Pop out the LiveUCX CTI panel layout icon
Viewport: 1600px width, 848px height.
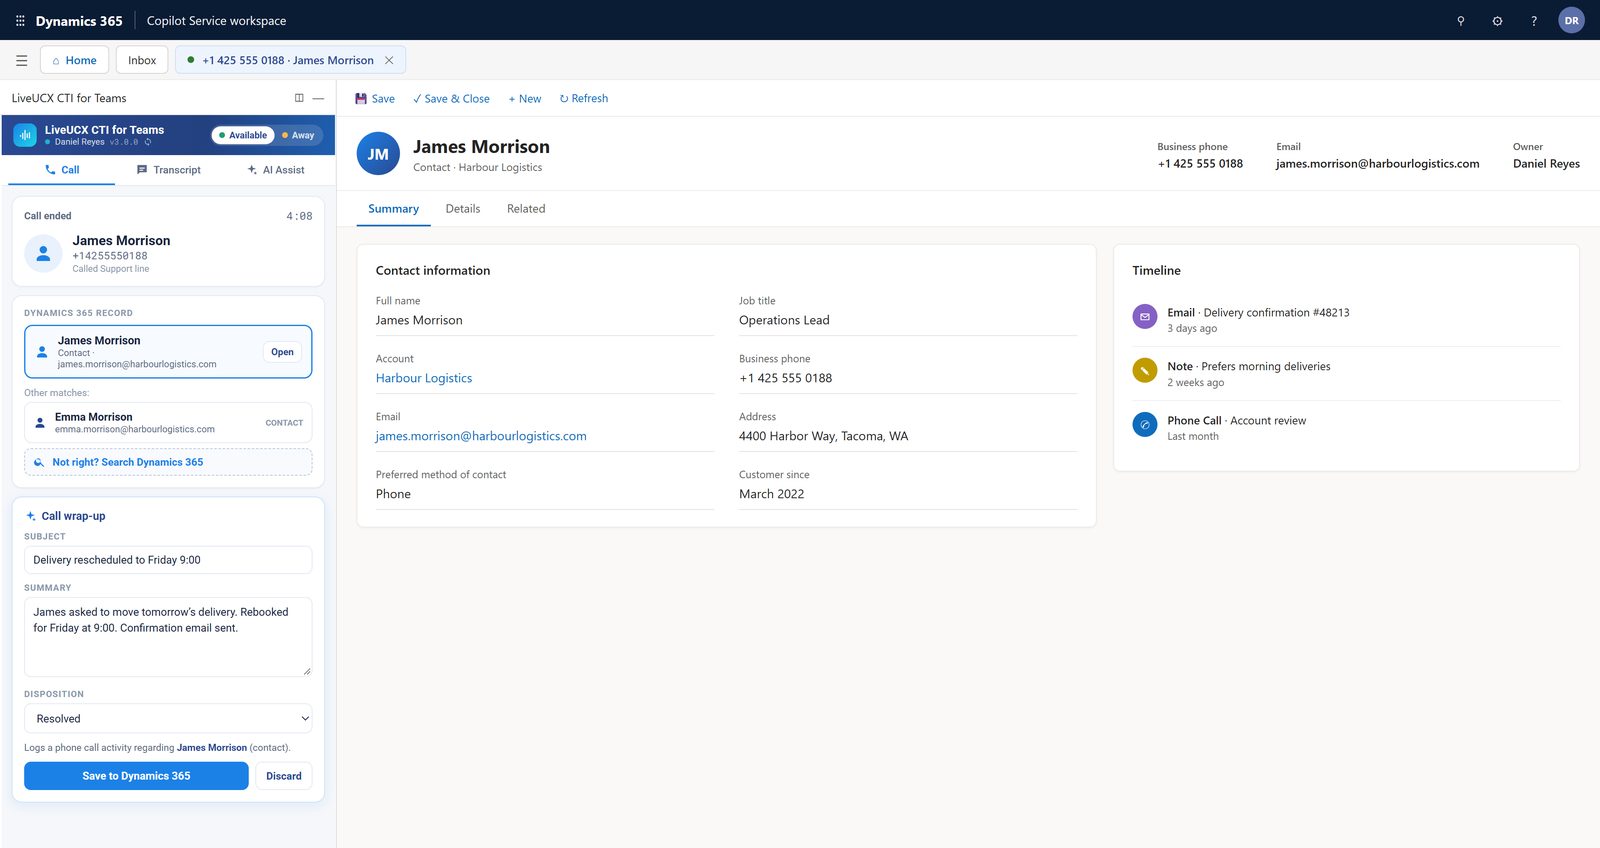(x=299, y=98)
